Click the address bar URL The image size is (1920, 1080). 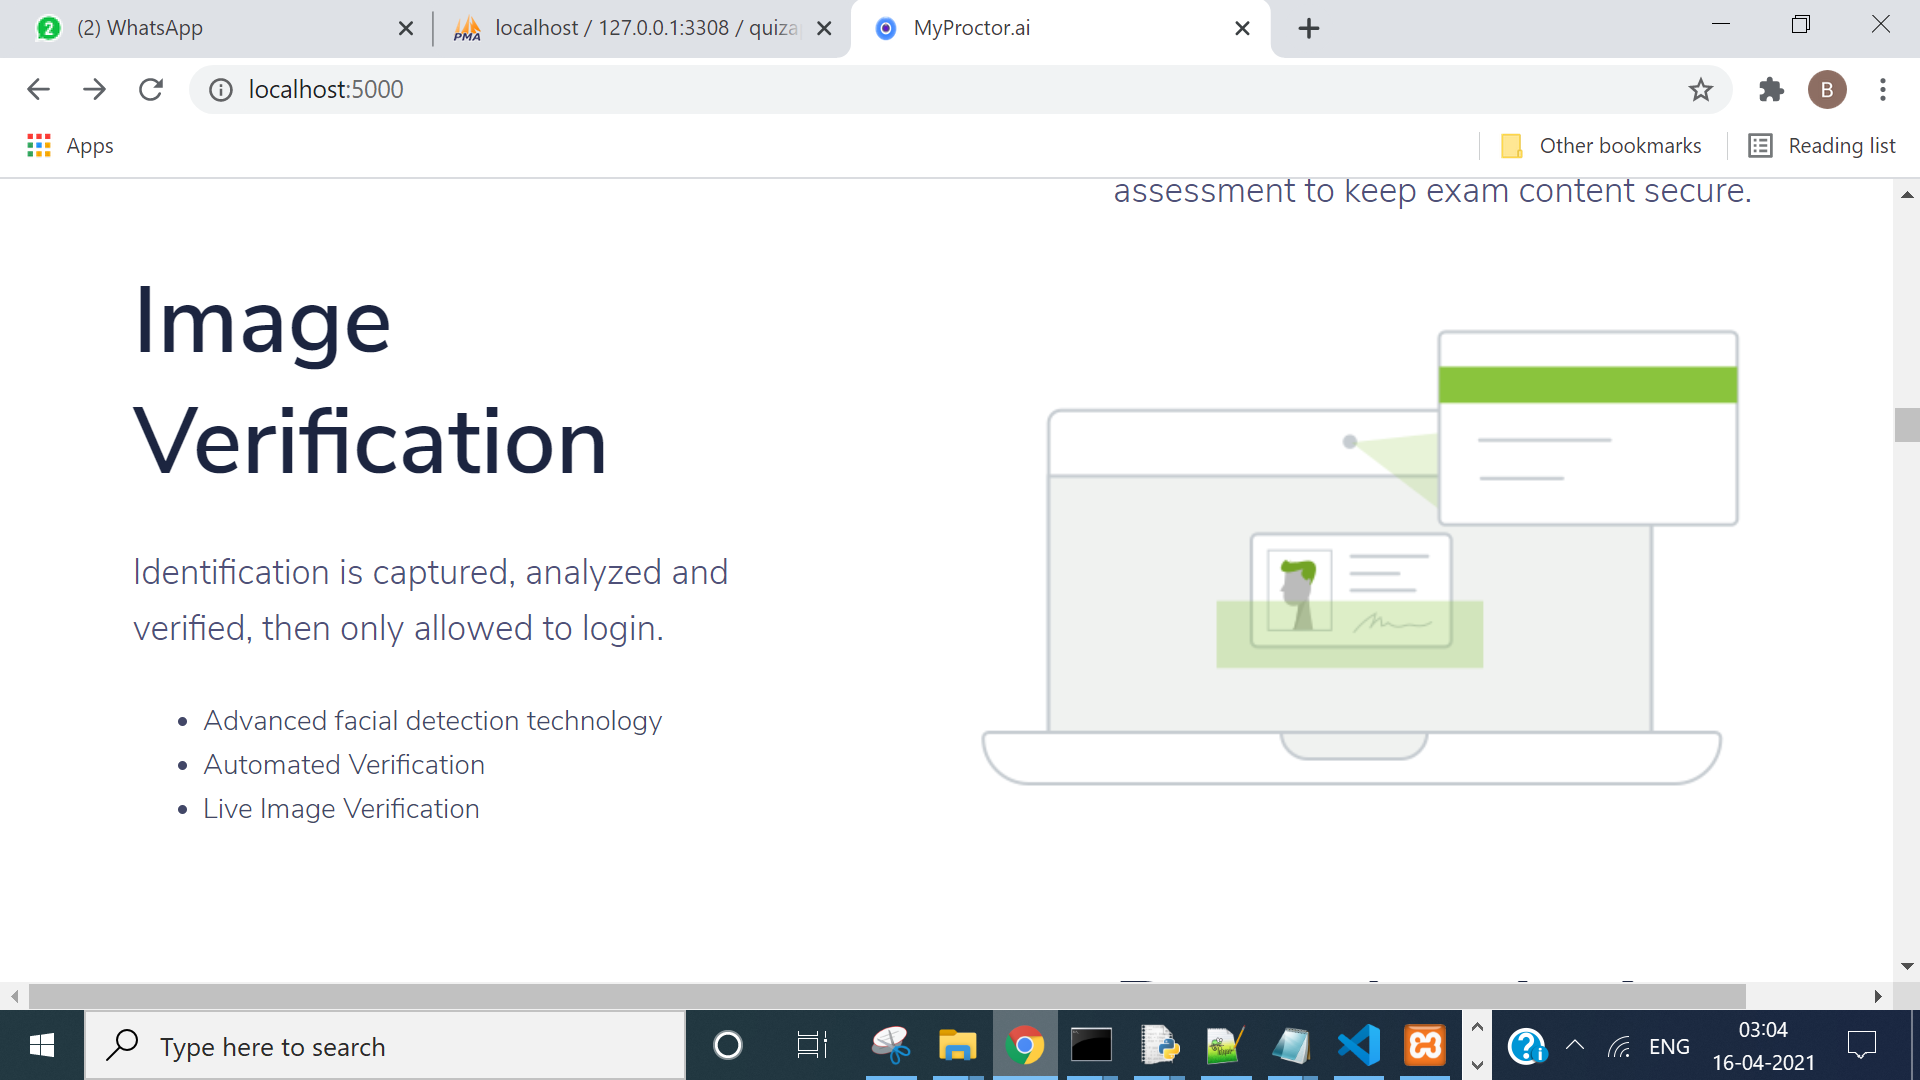tap(326, 90)
